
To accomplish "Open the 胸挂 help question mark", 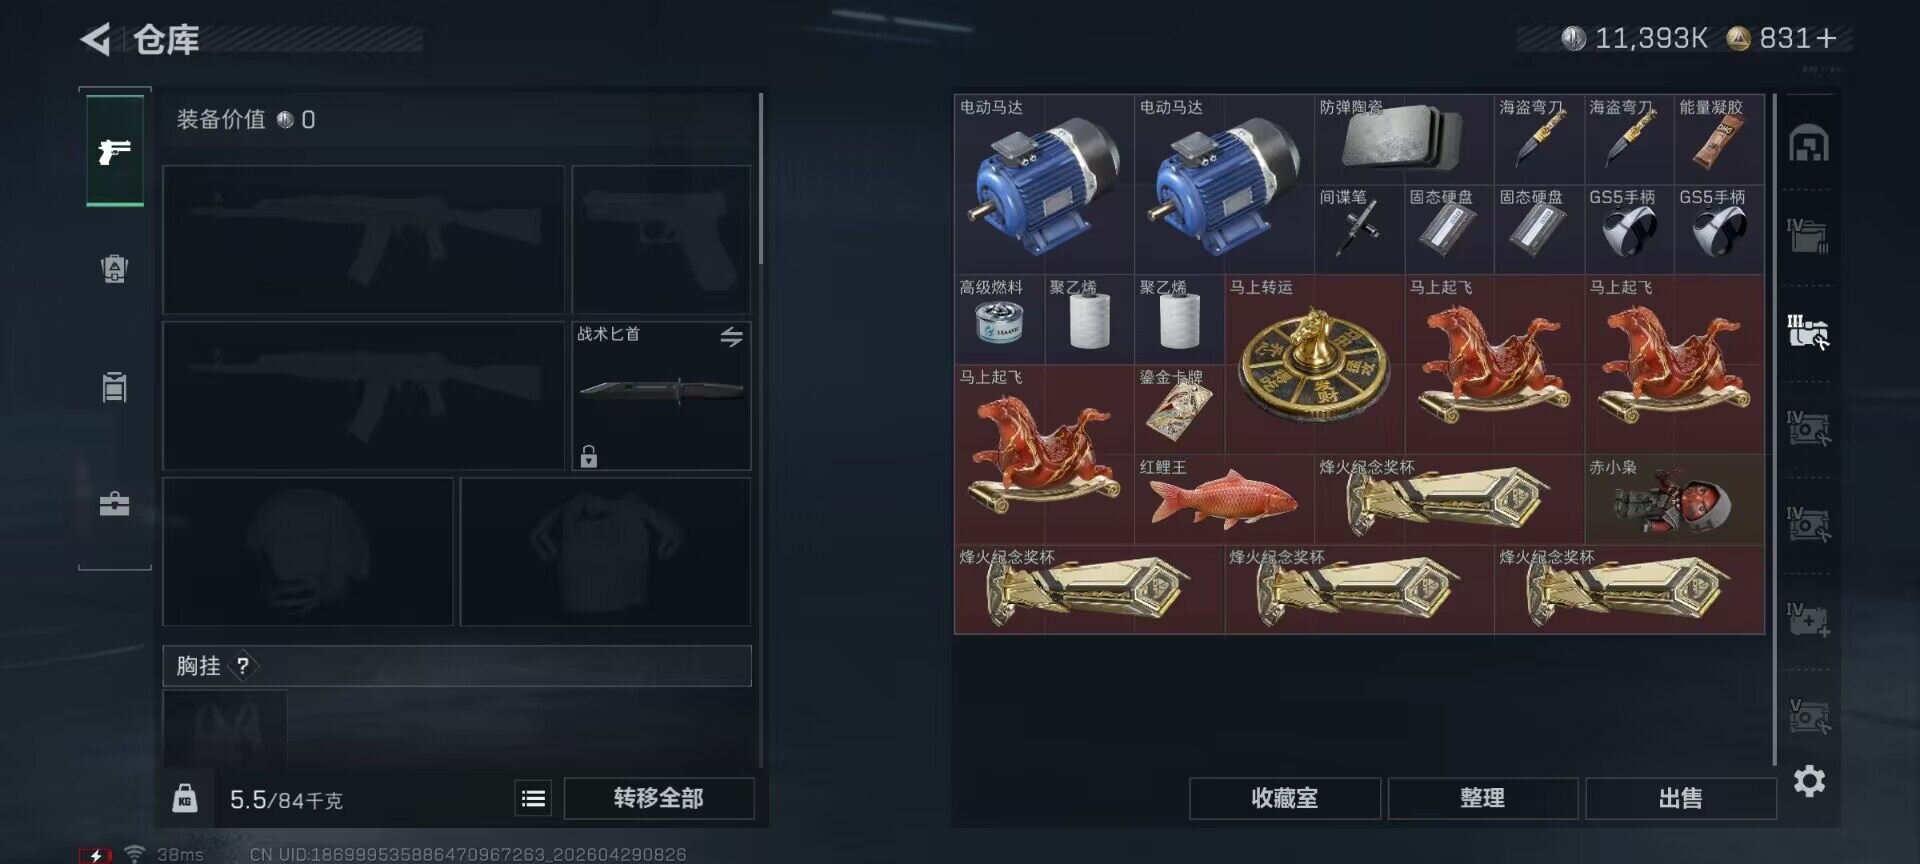I will coord(243,666).
